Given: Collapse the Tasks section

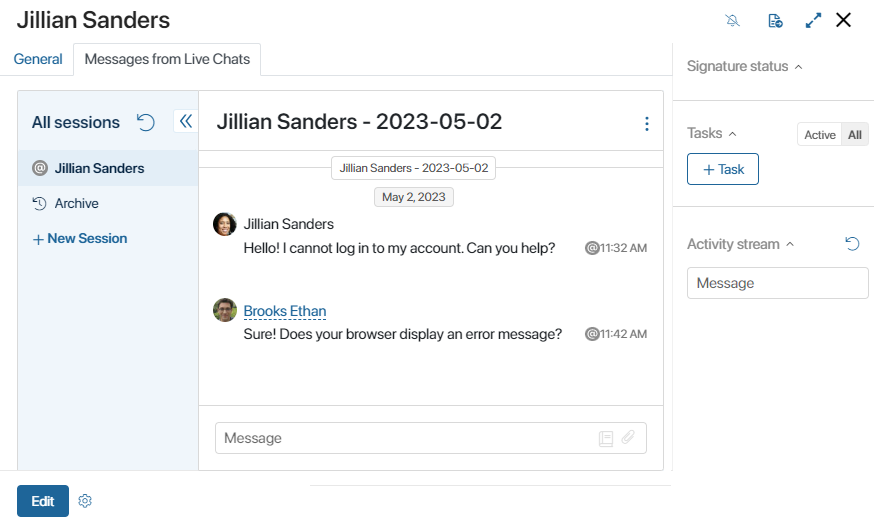Looking at the screenshot, I should coord(732,134).
